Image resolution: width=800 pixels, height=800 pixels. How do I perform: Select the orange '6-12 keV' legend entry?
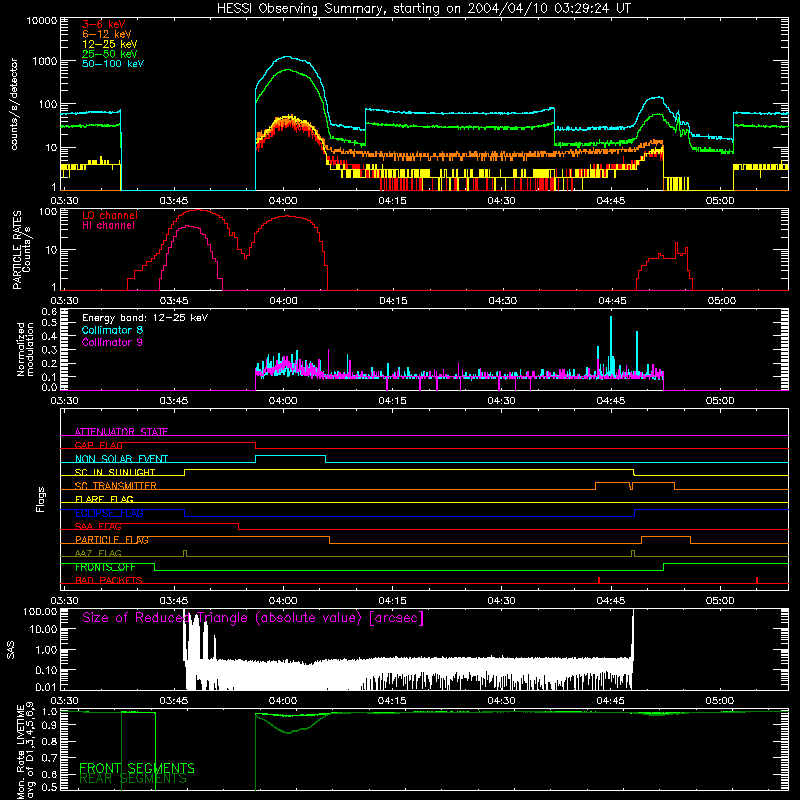click(x=107, y=34)
